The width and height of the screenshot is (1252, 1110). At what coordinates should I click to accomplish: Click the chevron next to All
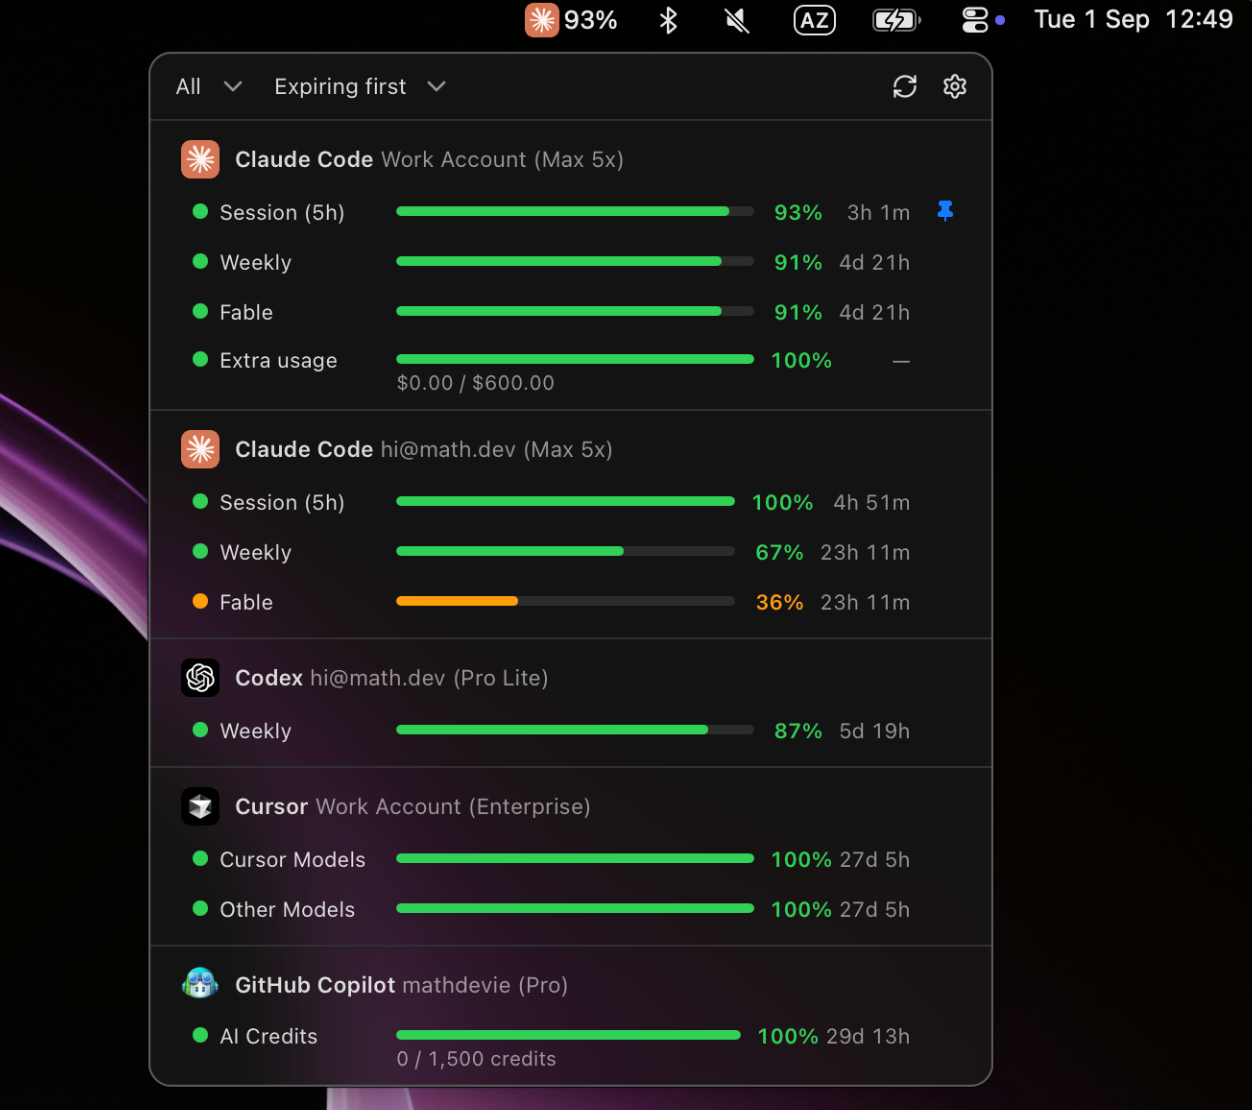click(233, 87)
